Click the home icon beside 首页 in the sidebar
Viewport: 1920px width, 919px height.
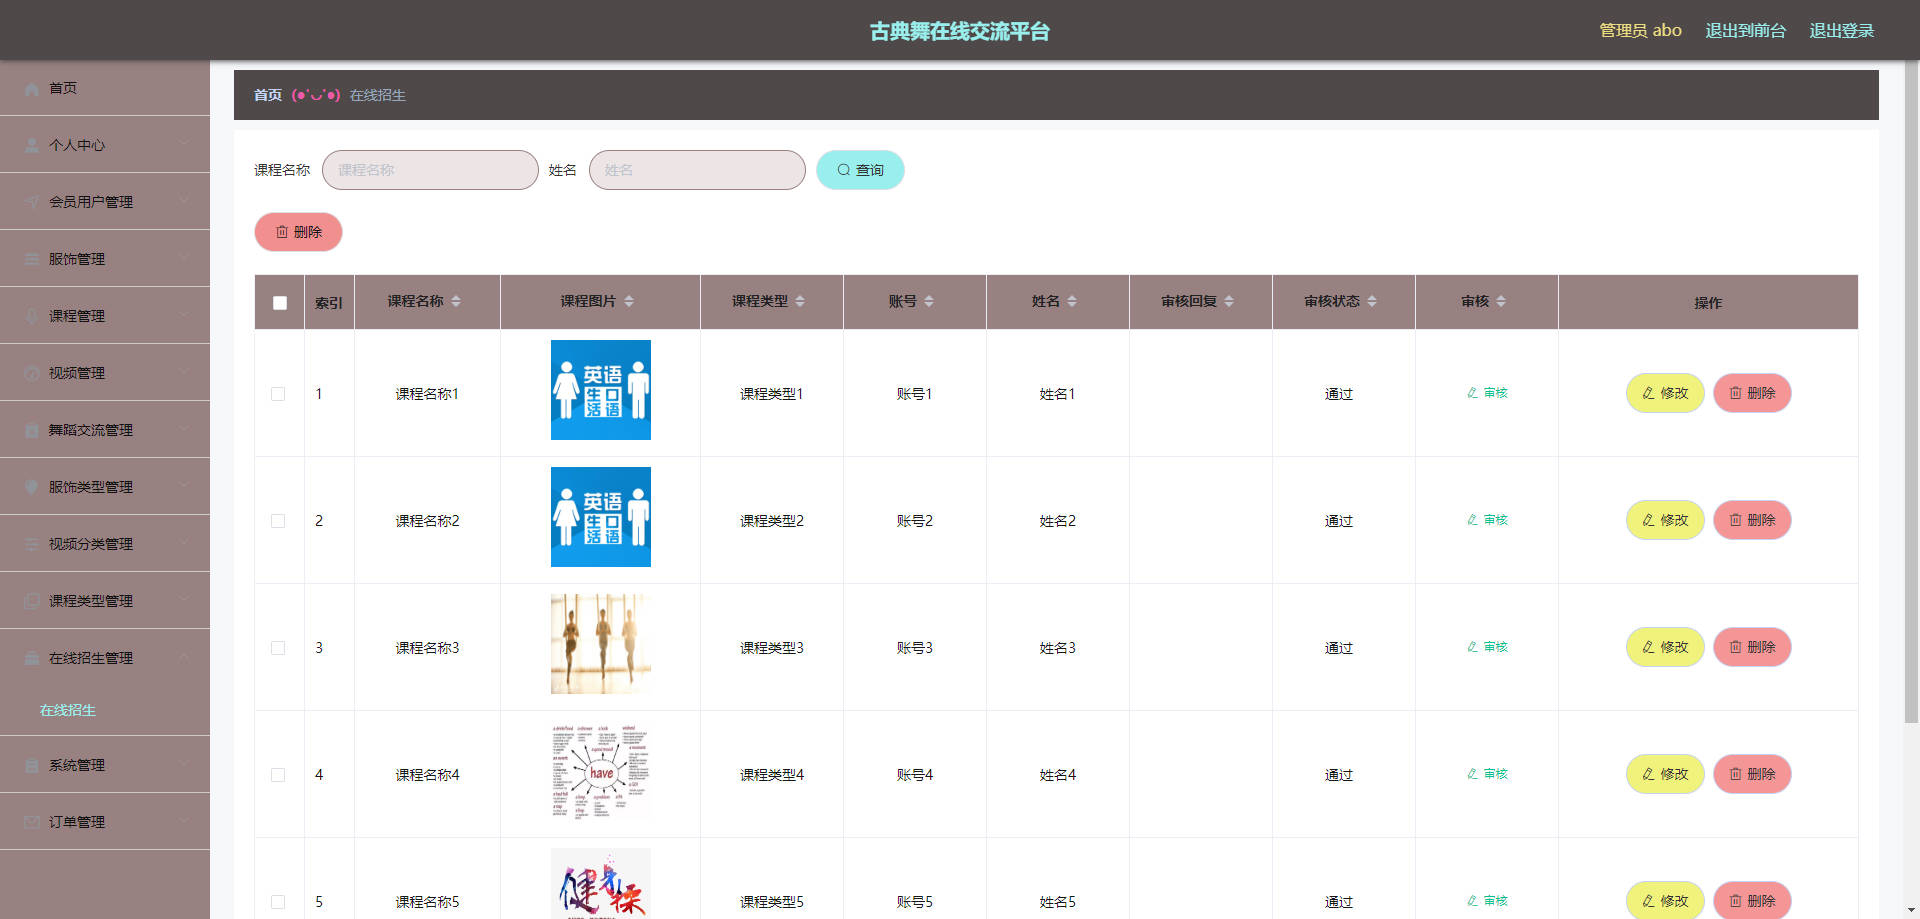coord(32,89)
